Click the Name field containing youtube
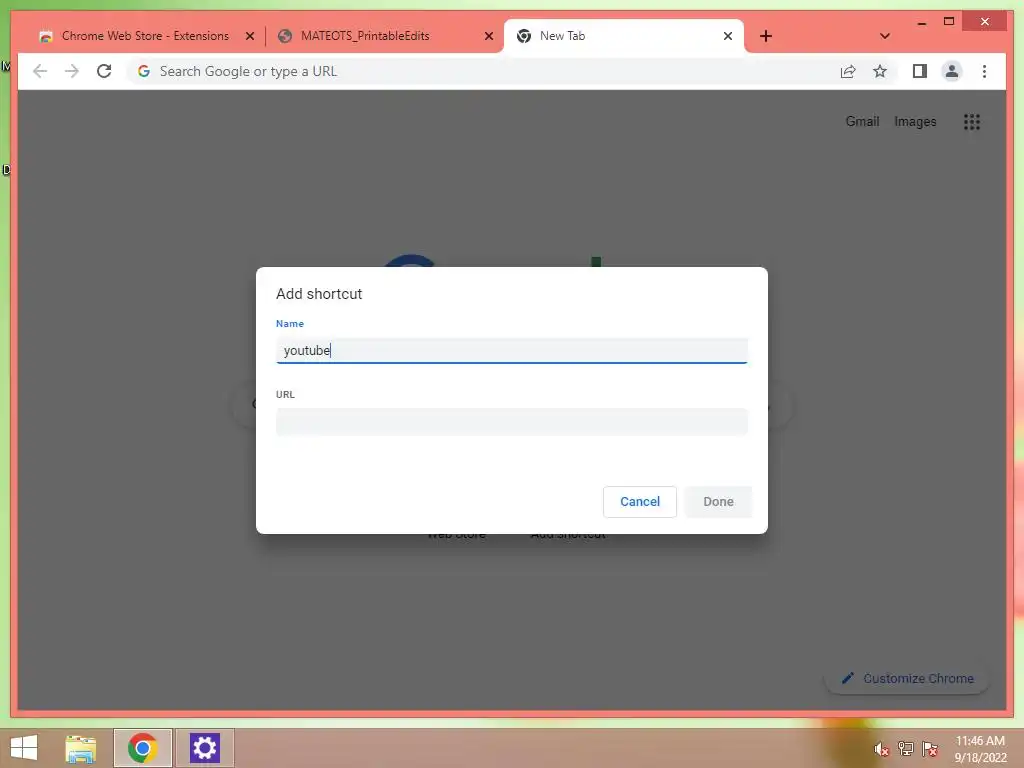The width and height of the screenshot is (1024, 768). click(x=512, y=351)
